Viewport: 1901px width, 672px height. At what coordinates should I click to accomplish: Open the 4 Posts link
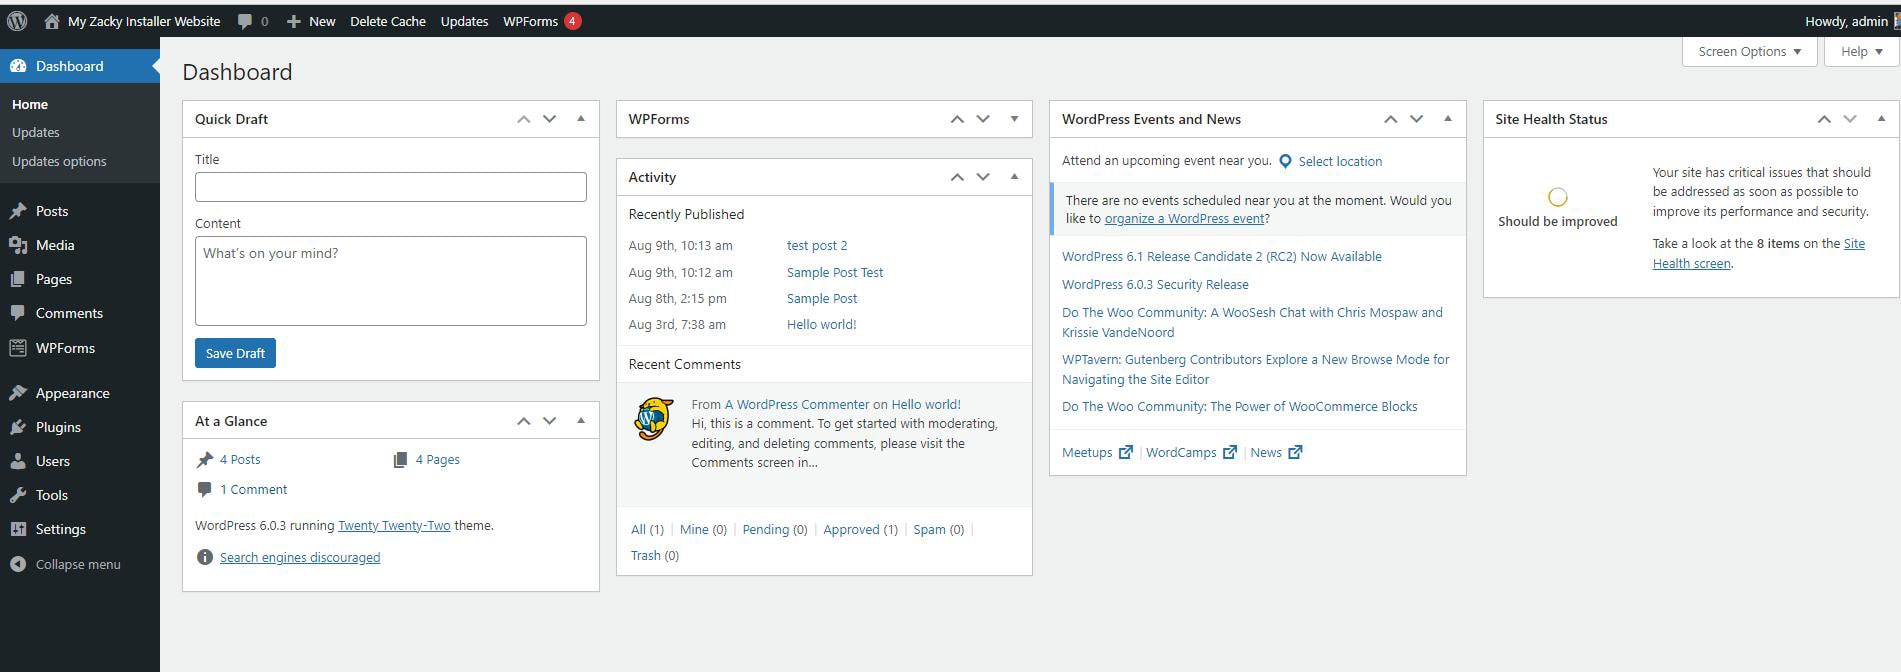pyautogui.click(x=240, y=459)
